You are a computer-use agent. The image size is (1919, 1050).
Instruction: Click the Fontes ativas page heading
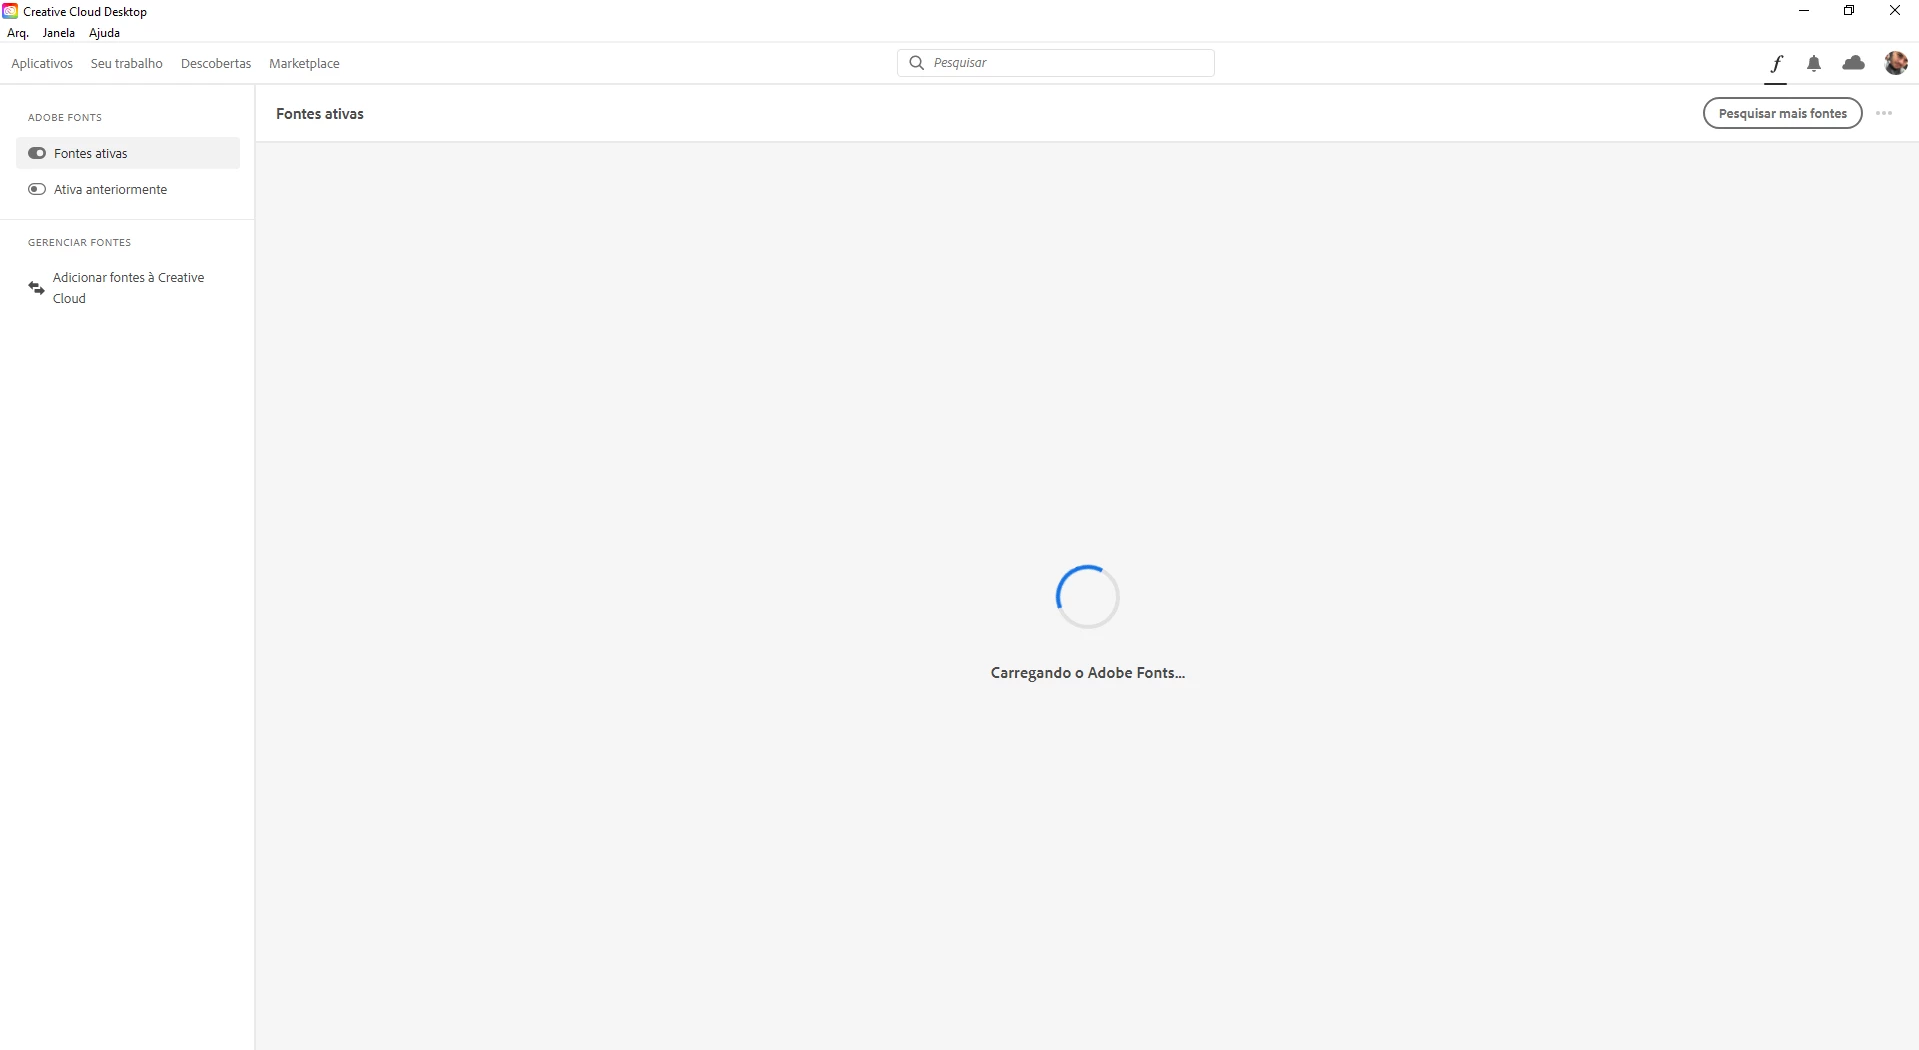pos(320,114)
